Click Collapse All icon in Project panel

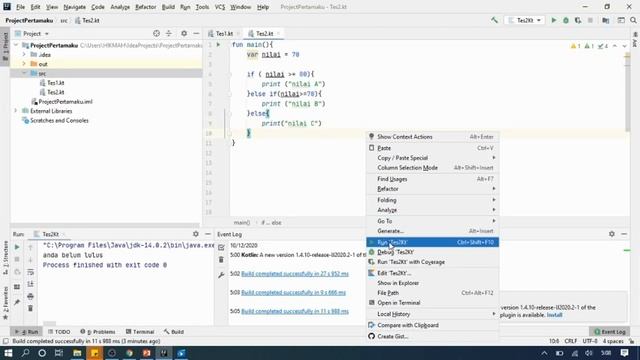169,33
